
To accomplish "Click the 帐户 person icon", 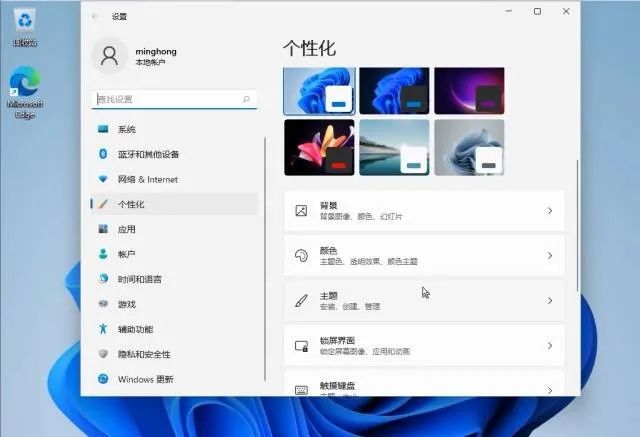I will (103, 254).
